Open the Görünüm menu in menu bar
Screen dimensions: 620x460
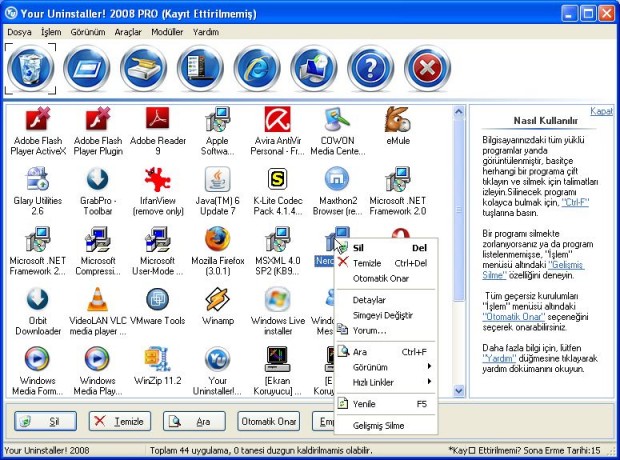(88, 32)
